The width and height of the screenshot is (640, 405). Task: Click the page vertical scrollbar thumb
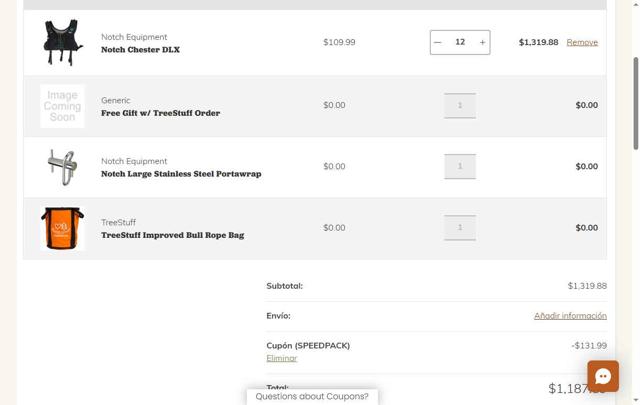click(636, 103)
